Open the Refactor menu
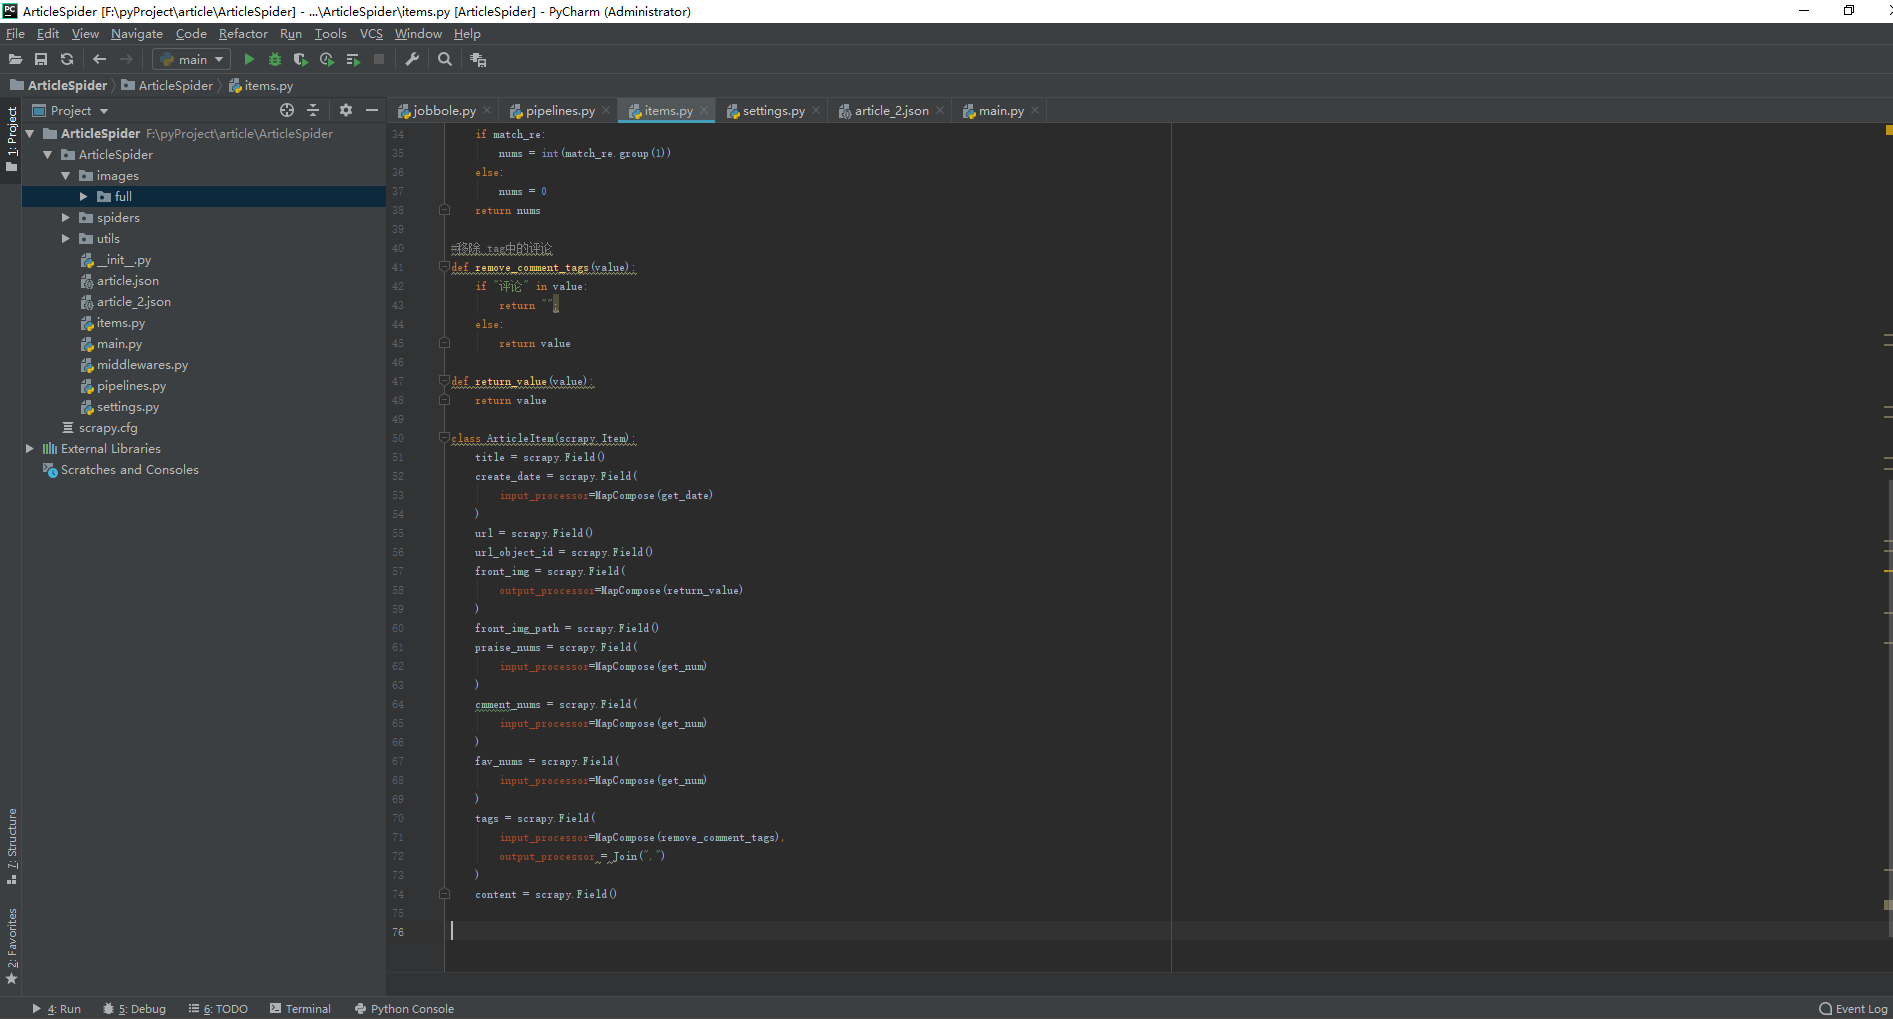Image resolution: width=1893 pixels, height=1019 pixels. coord(243,34)
